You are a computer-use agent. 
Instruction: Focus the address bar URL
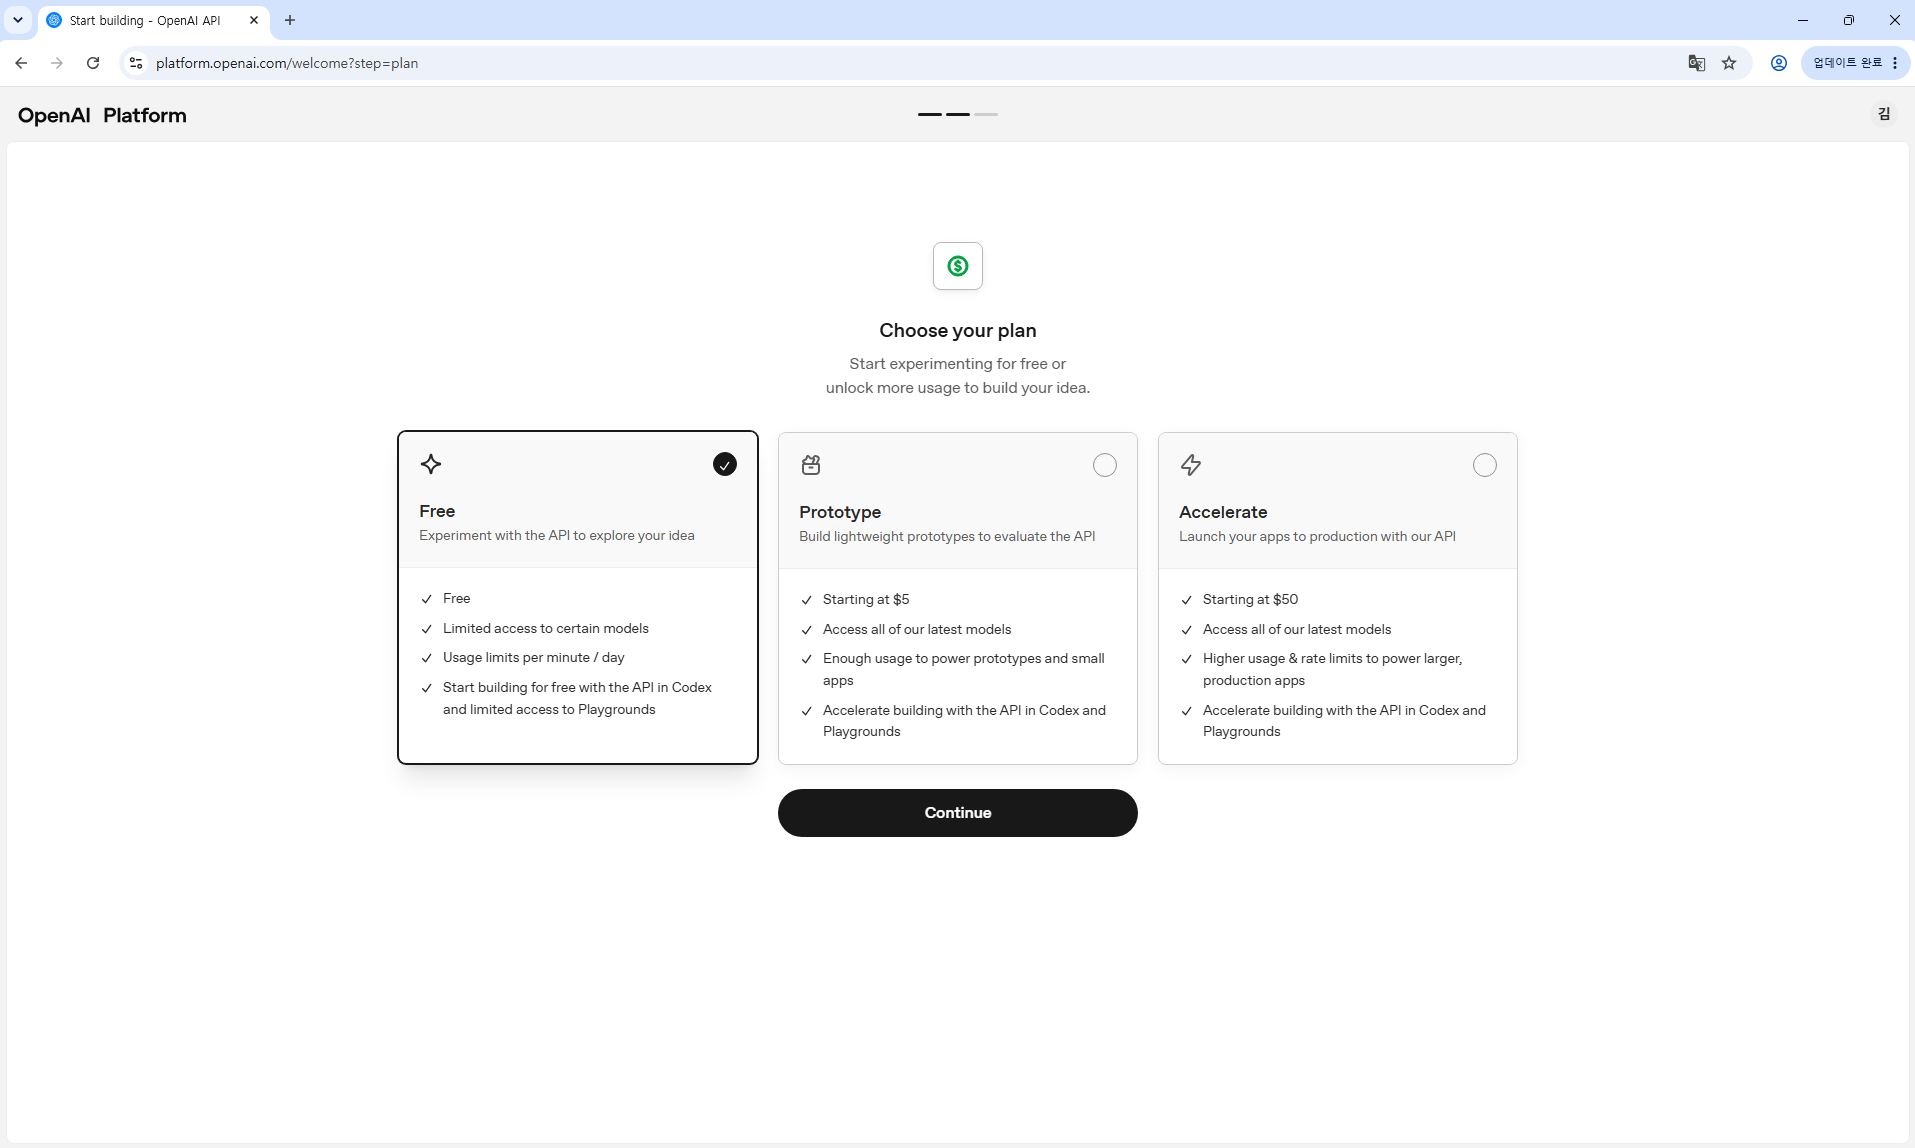287,63
